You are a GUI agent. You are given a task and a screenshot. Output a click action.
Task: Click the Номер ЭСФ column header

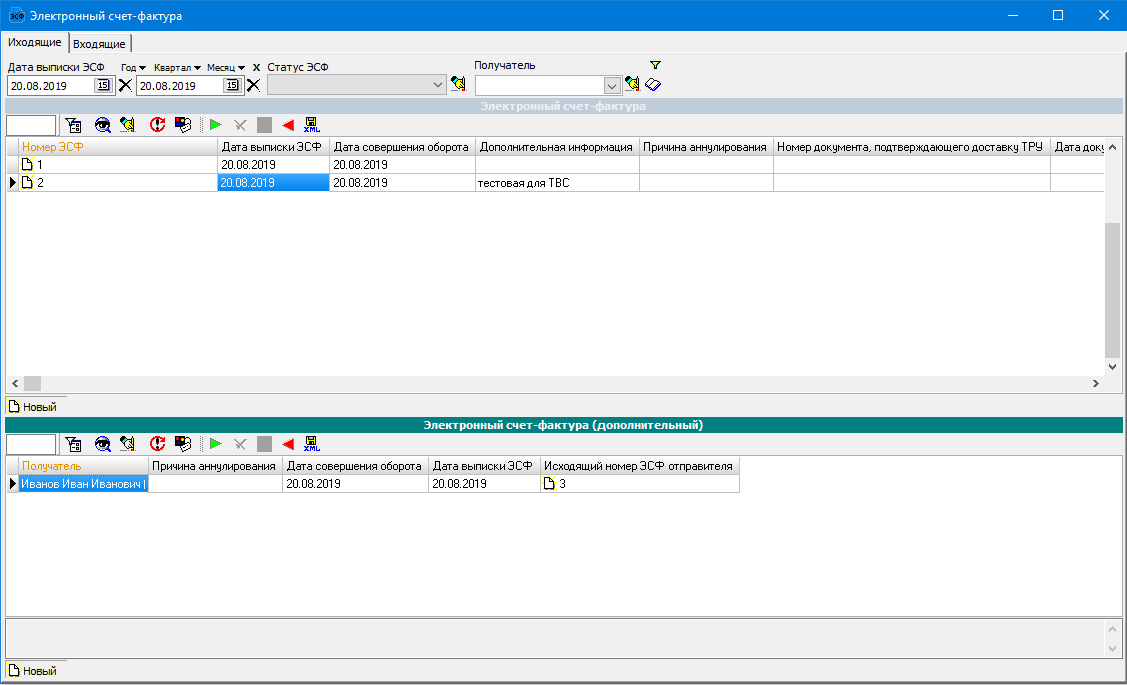(x=118, y=147)
